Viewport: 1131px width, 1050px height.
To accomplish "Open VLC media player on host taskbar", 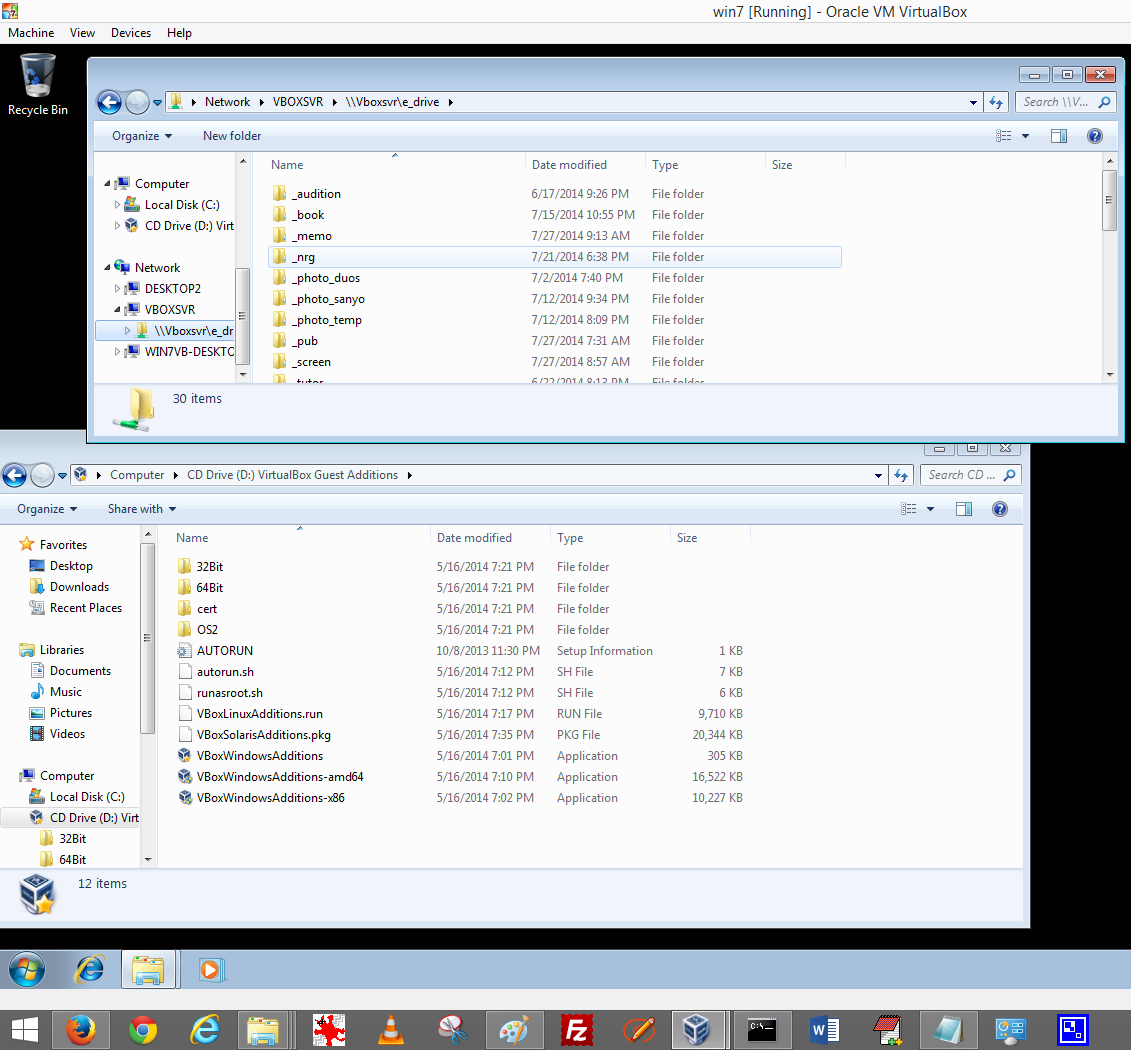I will 391,1030.
